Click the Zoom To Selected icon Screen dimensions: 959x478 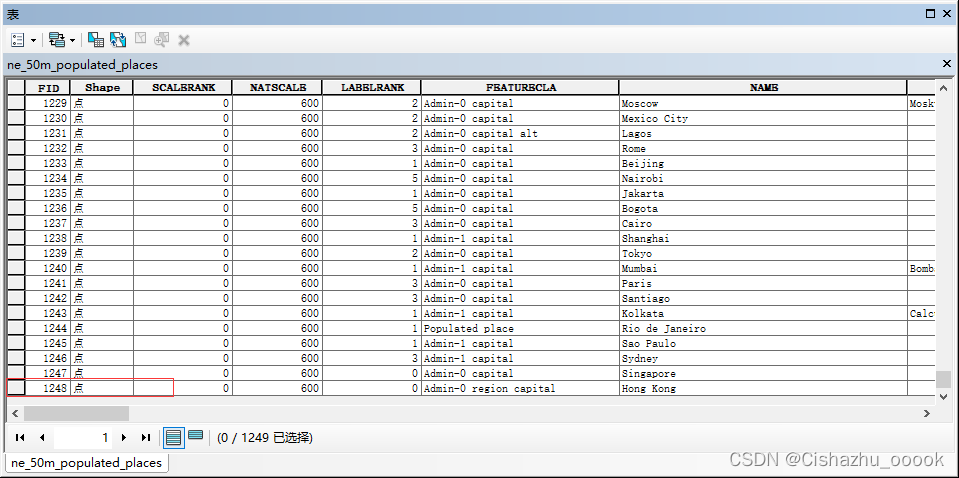(161, 40)
